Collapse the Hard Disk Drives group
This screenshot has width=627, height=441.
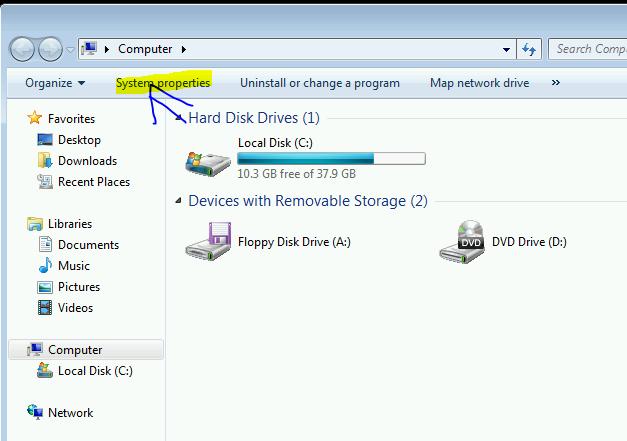(x=180, y=118)
